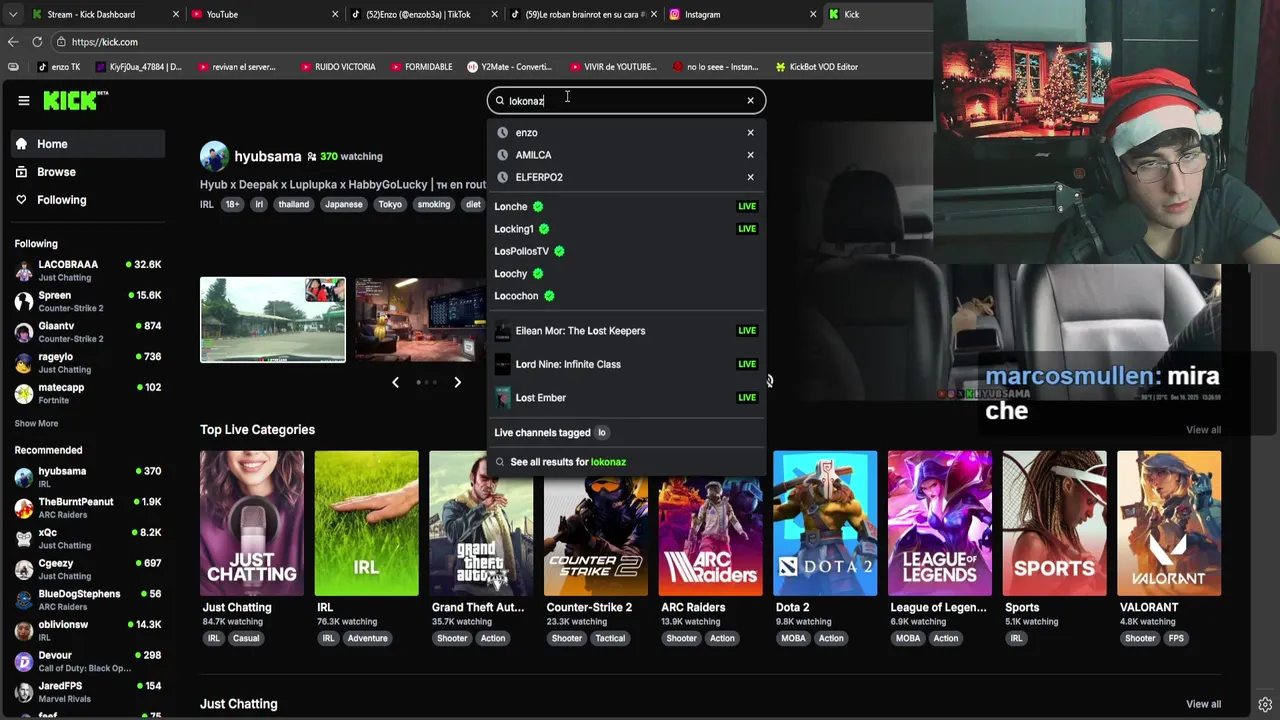Open matecapp followed channel

[88, 394]
